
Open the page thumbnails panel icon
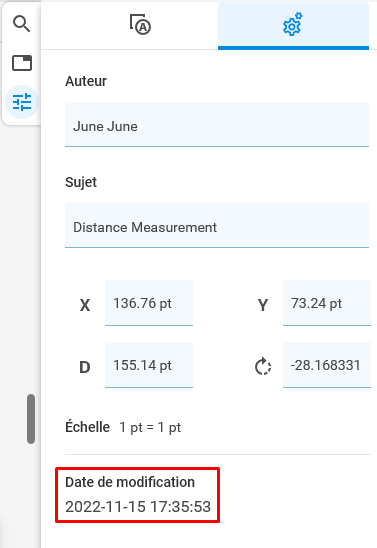(22, 63)
